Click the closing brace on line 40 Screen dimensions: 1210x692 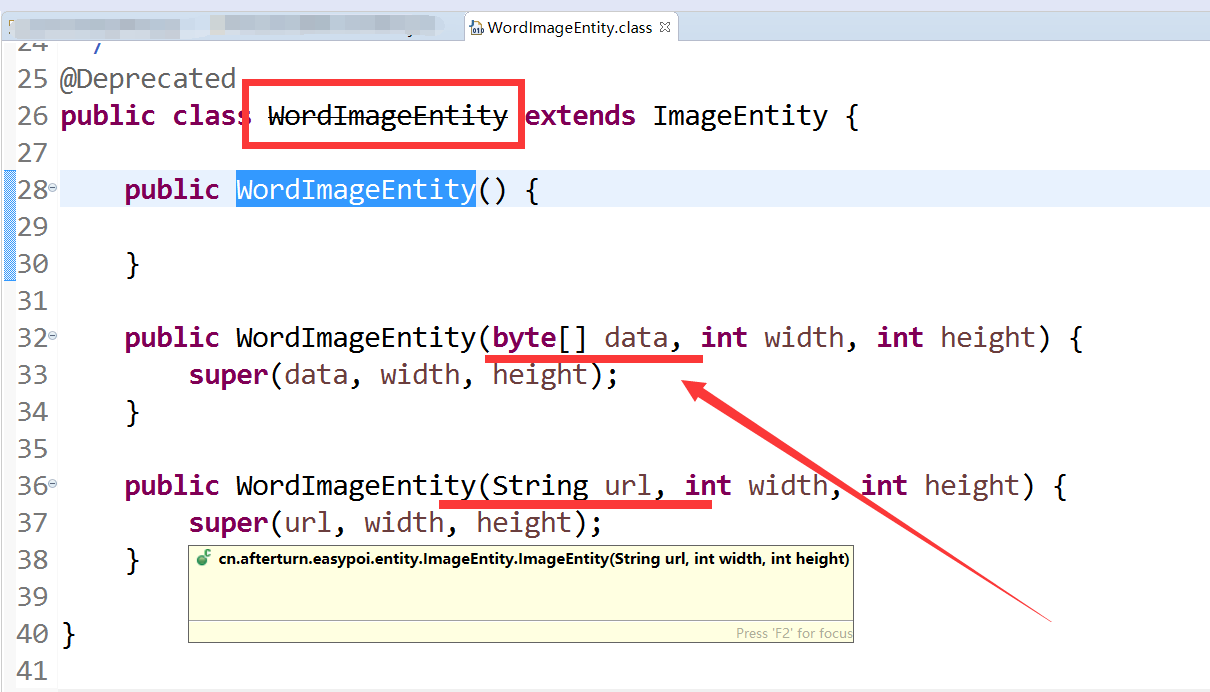pos(68,634)
